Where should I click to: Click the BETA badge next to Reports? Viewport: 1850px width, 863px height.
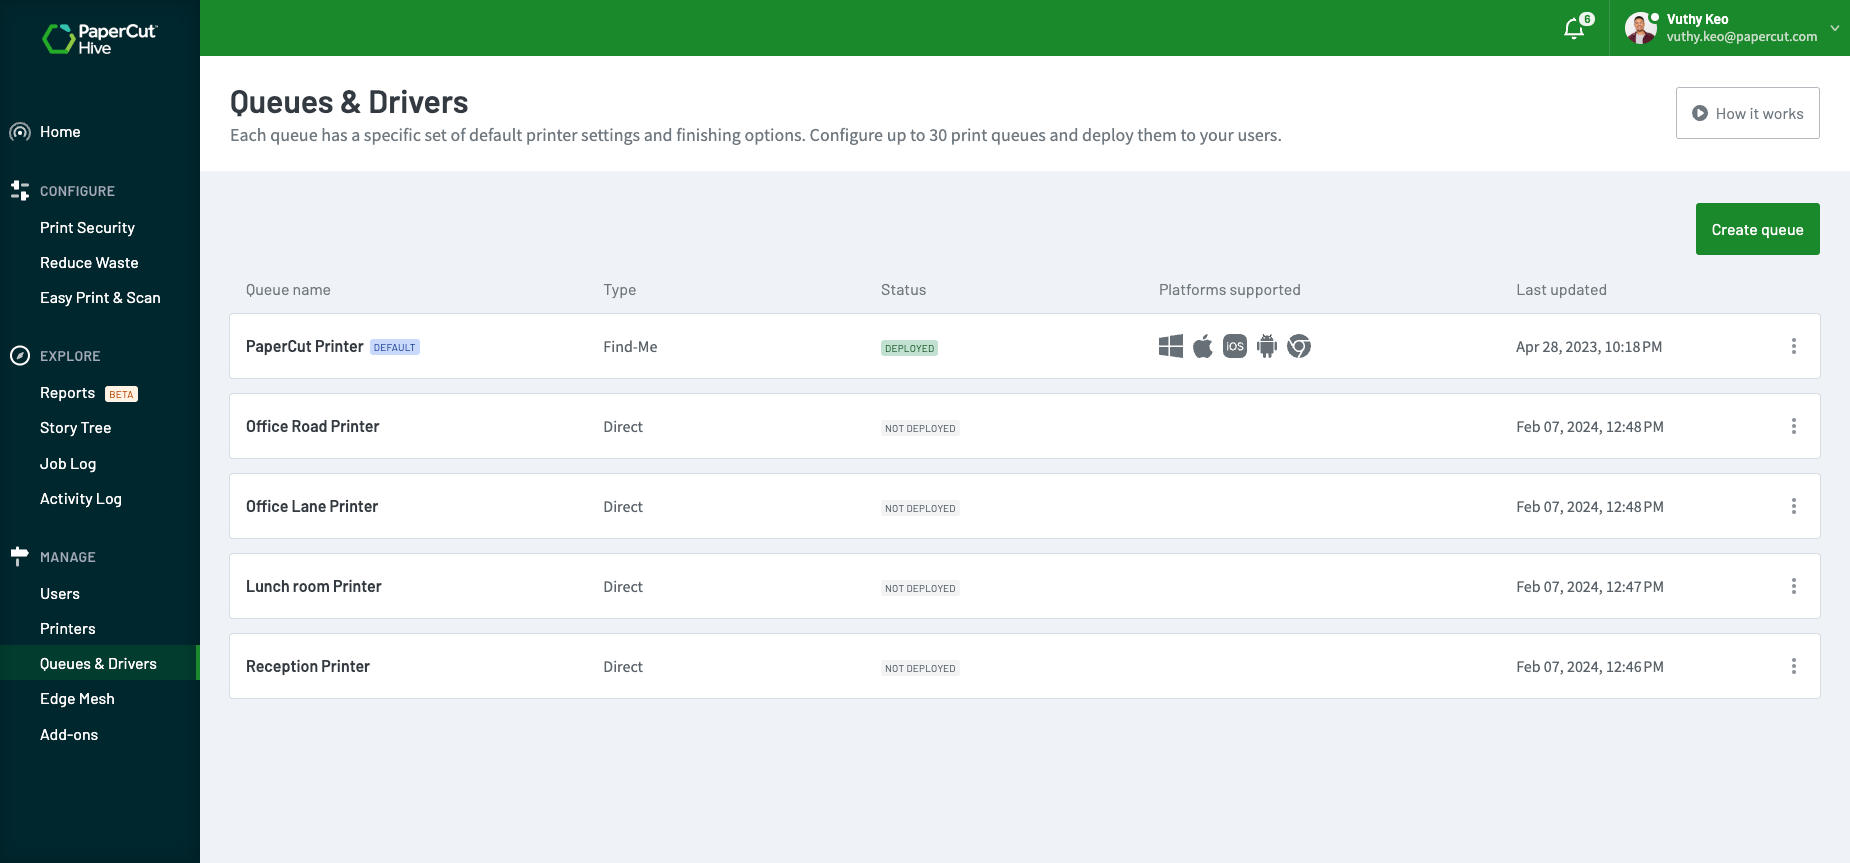(121, 394)
